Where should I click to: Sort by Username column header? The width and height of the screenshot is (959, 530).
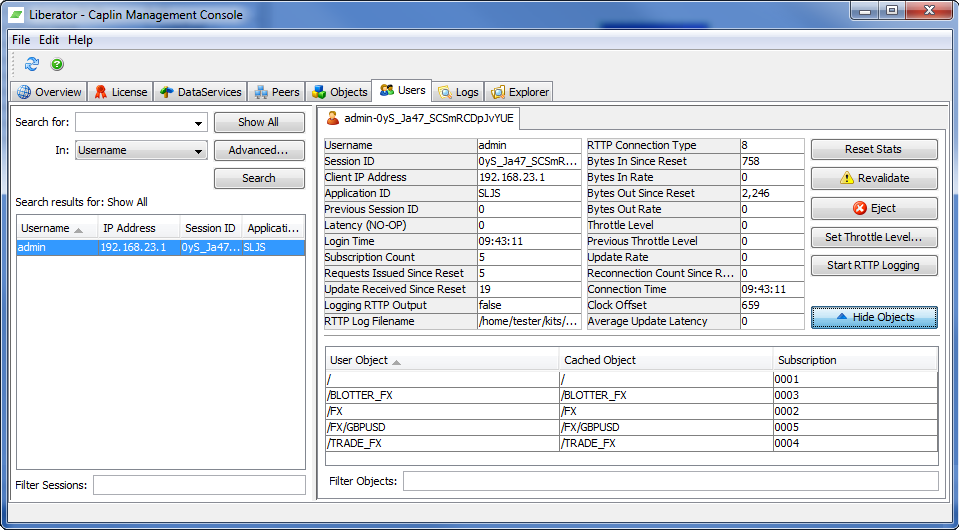pyautogui.click(x=57, y=228)
